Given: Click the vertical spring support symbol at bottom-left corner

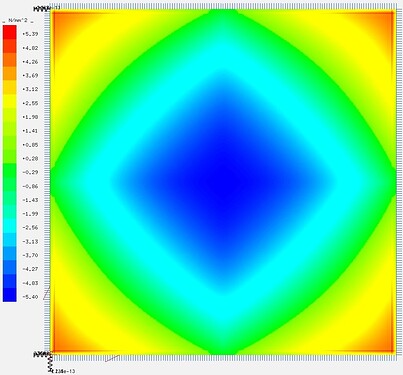Looking at the screenshot, I should click(51, 364).
